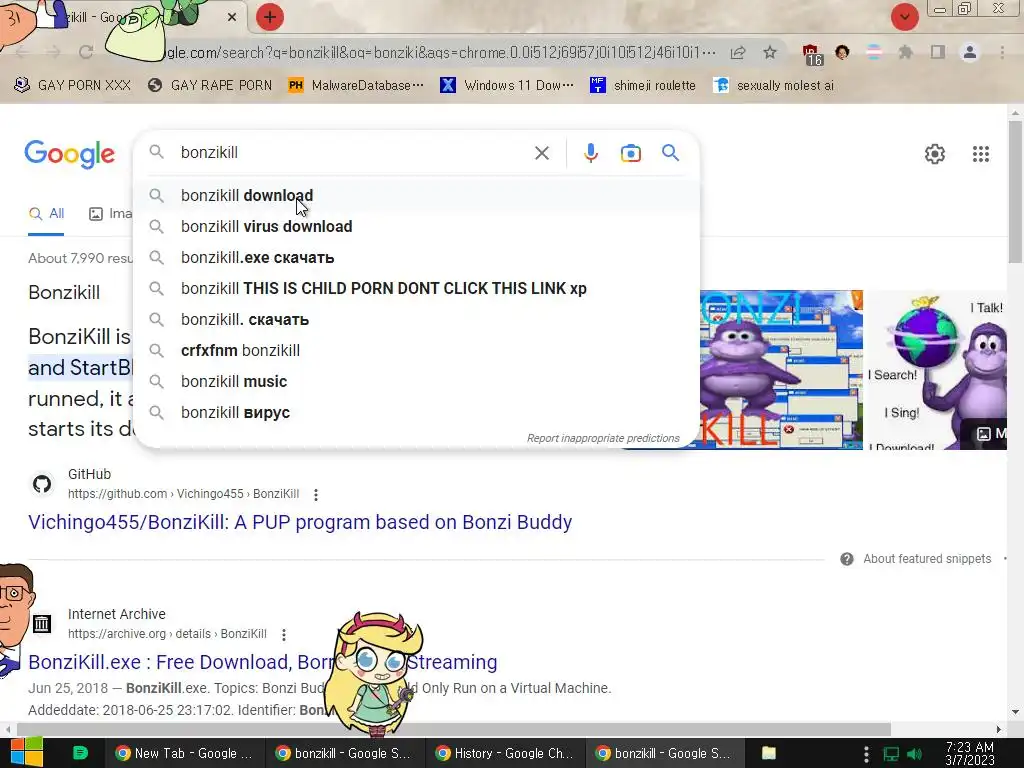
Task: Open the clock showing 7:23 AM
Action: point(970,753)
